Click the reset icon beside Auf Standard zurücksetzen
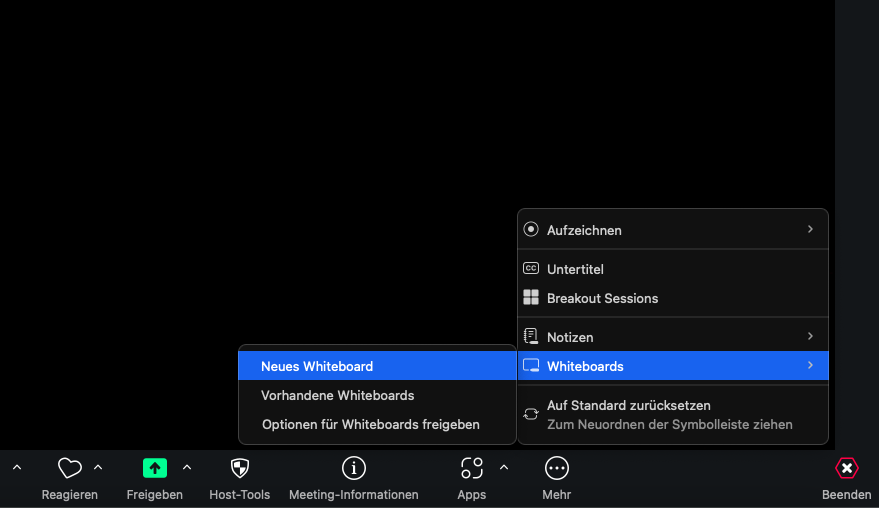 click(531, 414)
